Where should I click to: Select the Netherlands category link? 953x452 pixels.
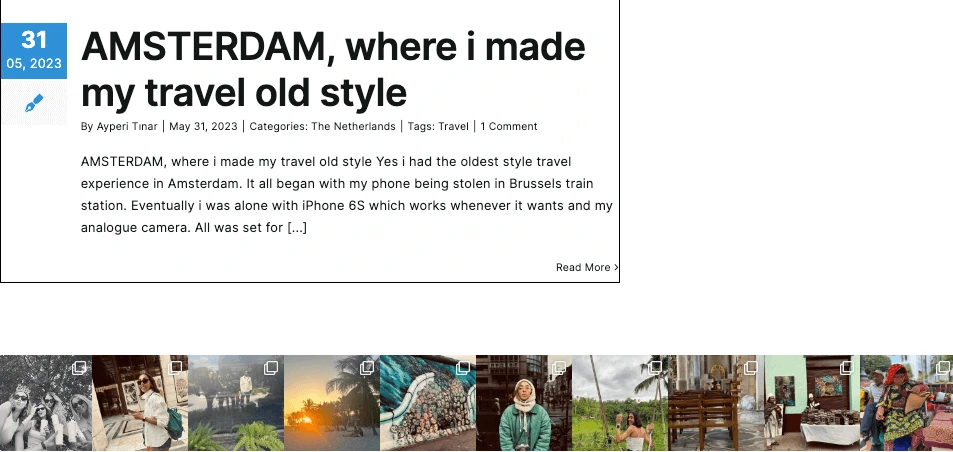(353, 126)
